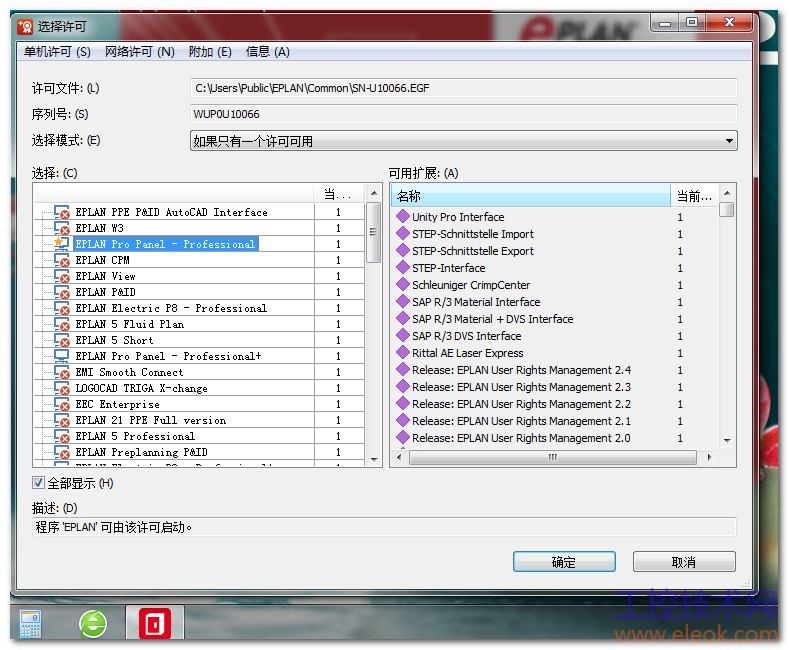Select the EPLAN View row
Image resolution: width=789 pixels, height=650 pixels.
[x=105, y=276]
